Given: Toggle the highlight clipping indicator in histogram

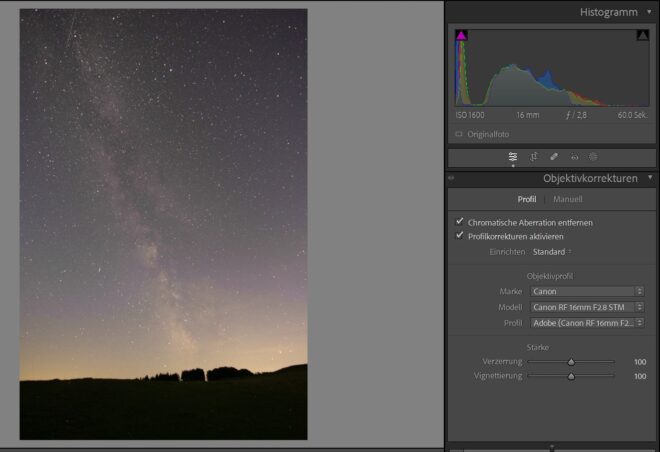Looking at the screenshot, I should point(642,36).
